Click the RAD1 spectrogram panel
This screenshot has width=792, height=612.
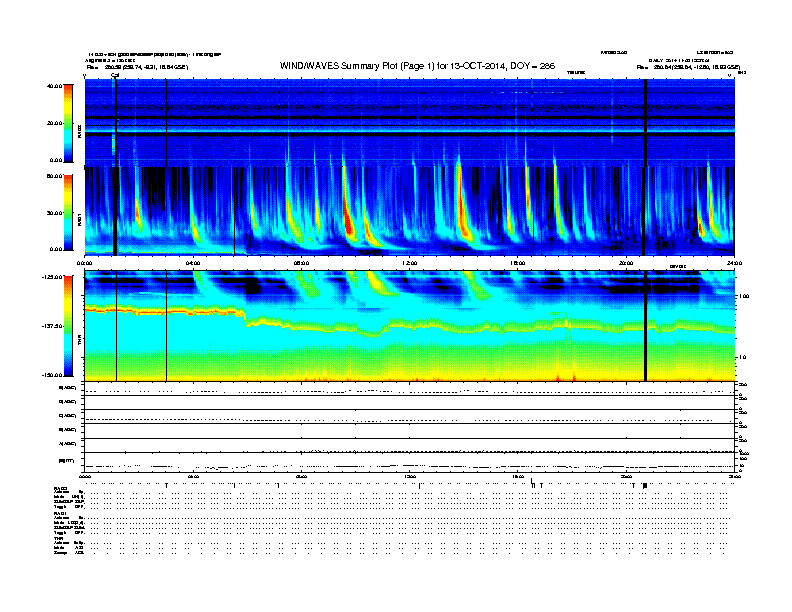click(410, 211)
